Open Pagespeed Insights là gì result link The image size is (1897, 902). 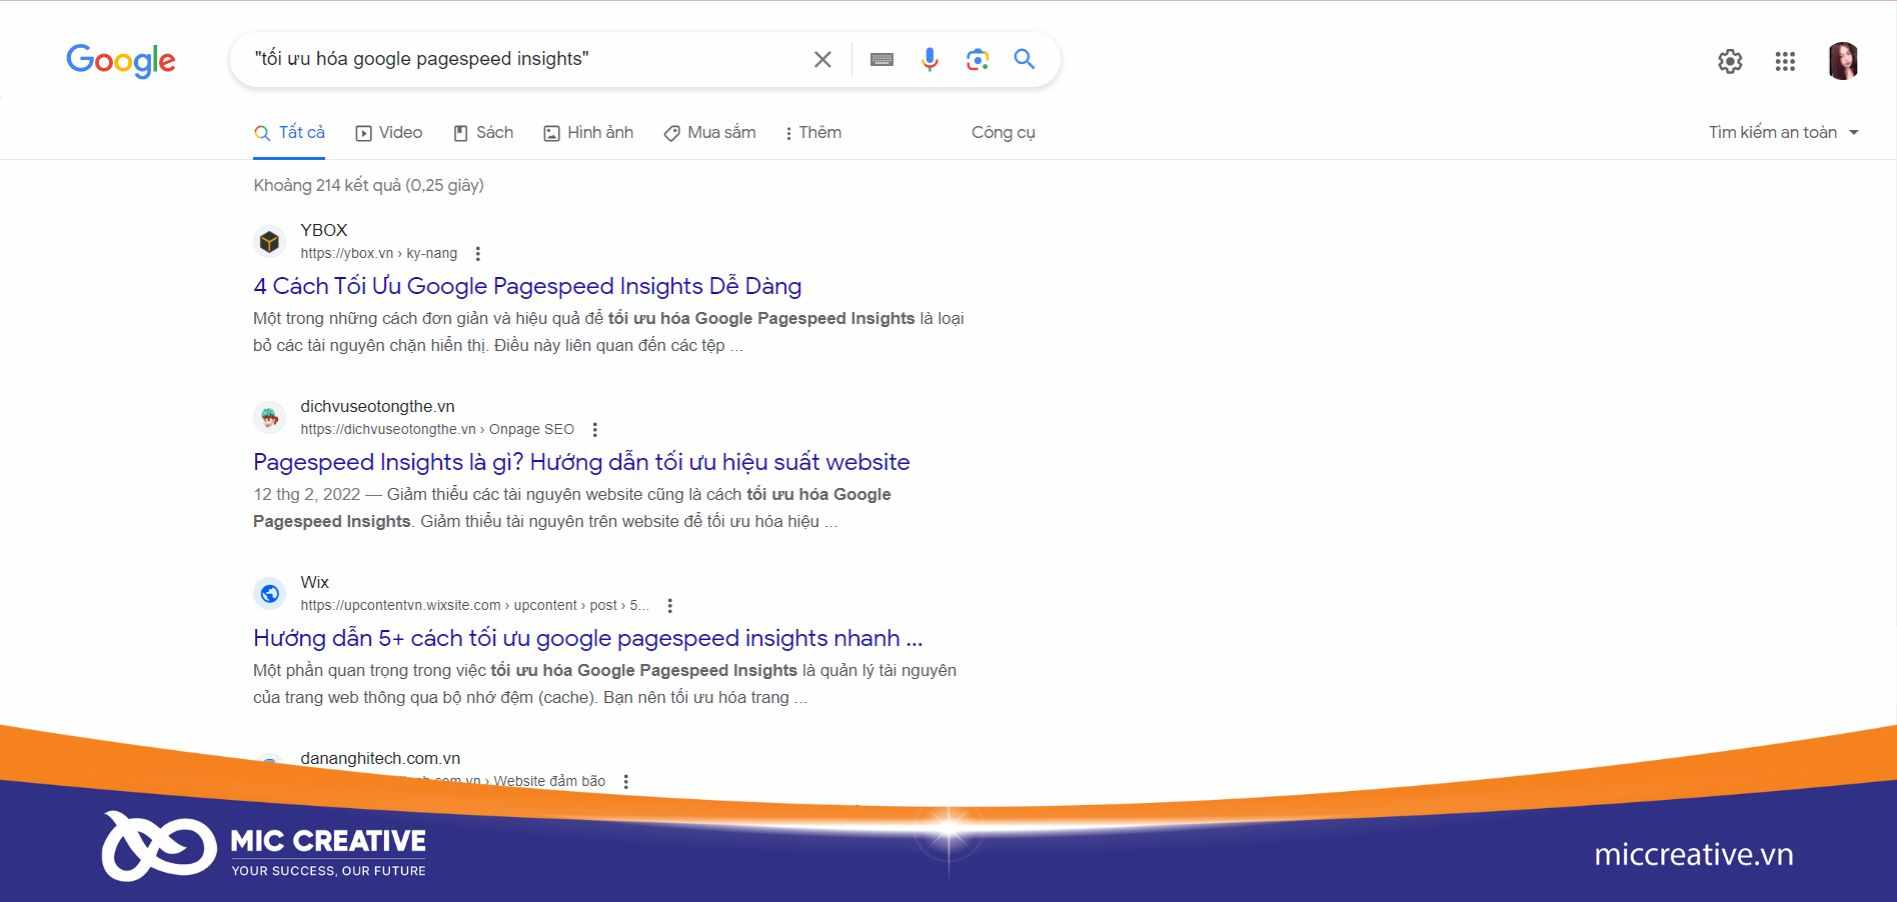point(581,462)
